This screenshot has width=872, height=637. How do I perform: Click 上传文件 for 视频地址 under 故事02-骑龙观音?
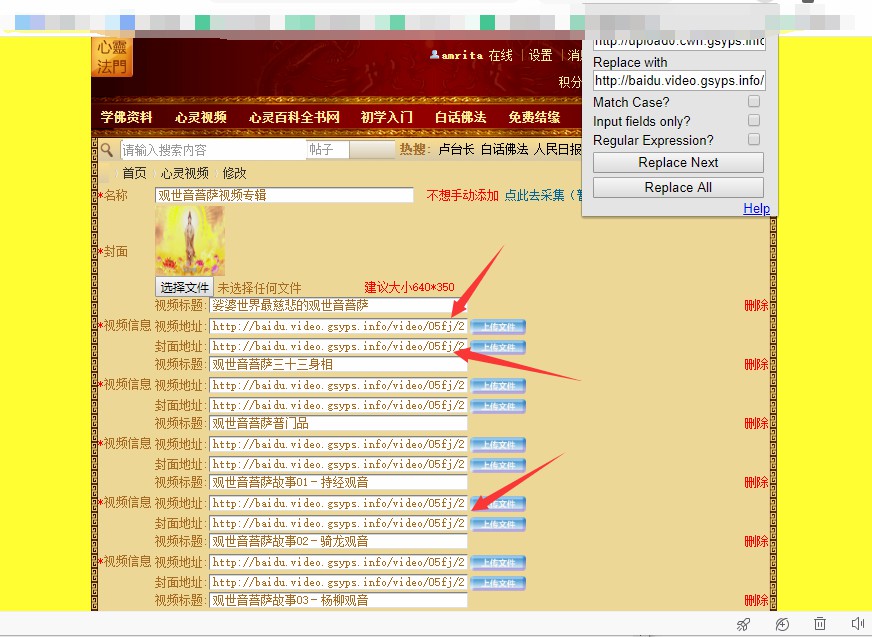pyautogui.click(x=498, y=562)
